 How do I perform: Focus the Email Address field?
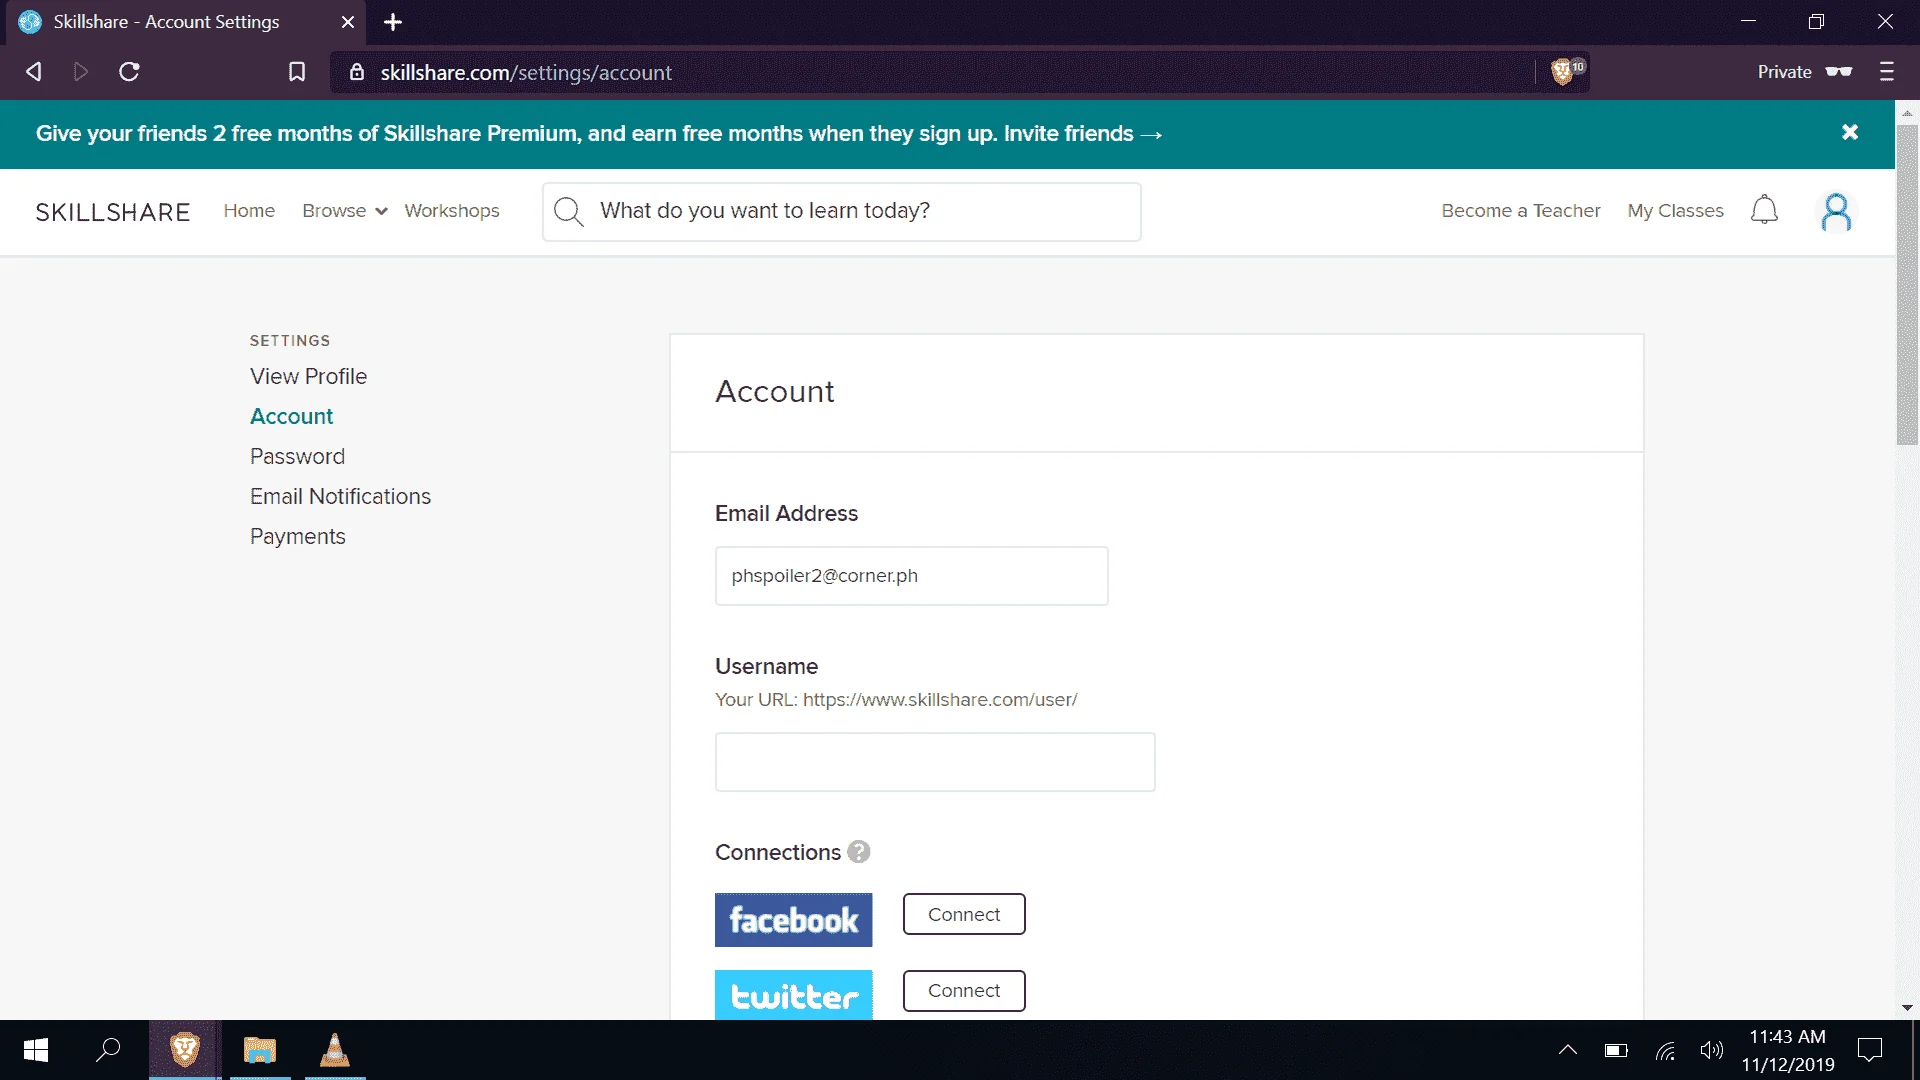click(911, 575)
